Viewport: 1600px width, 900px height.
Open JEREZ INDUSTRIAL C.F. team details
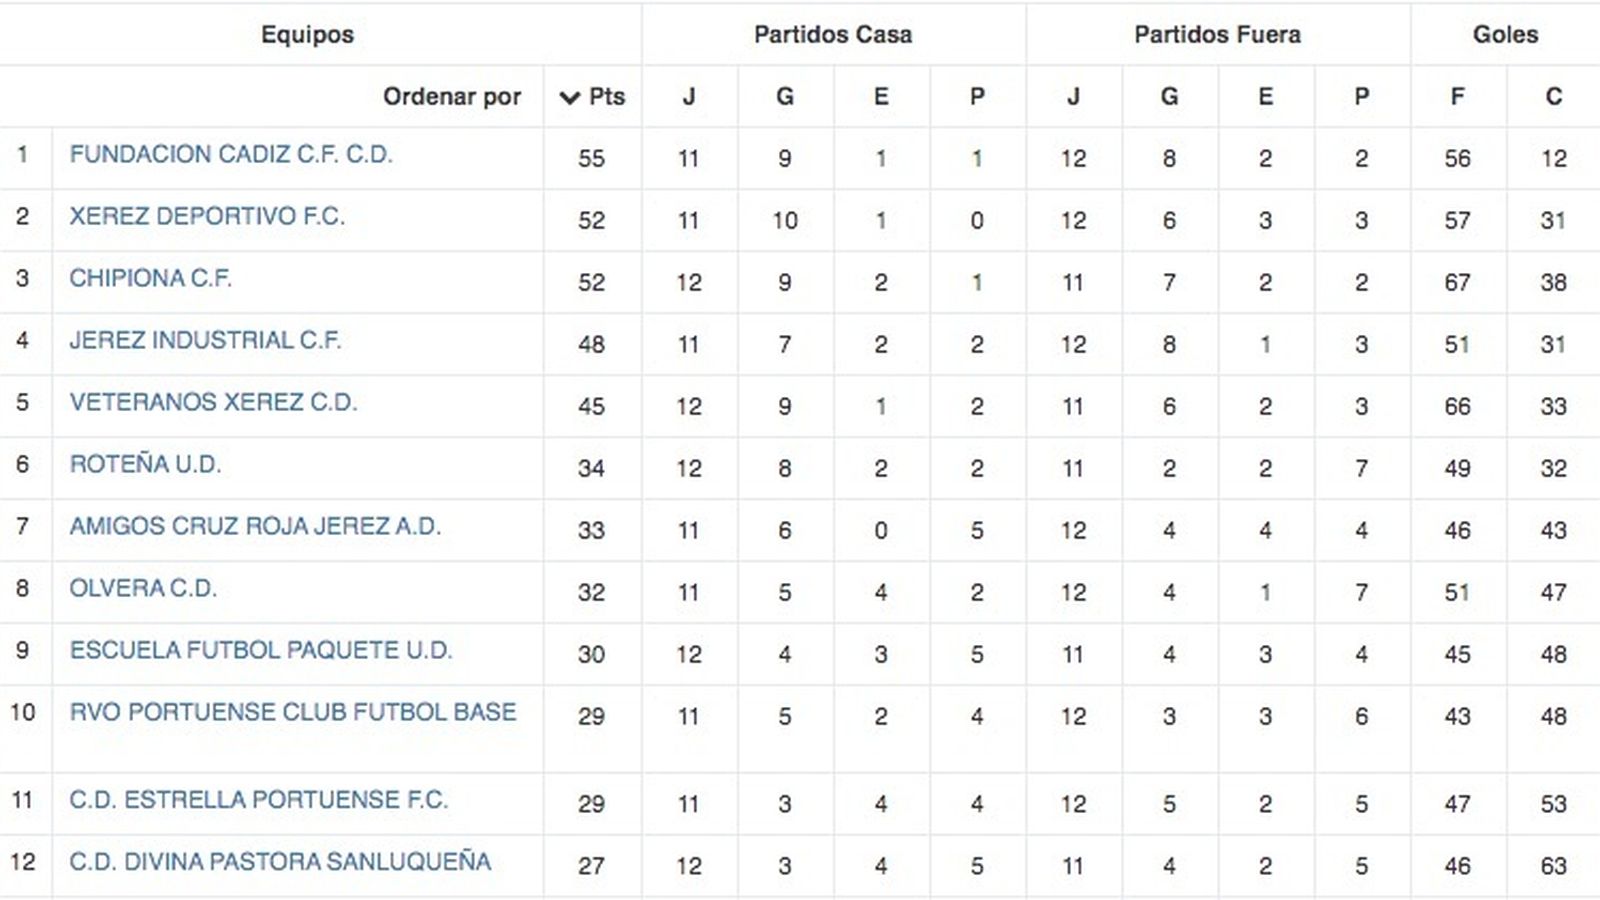click(x=203, y=342)
